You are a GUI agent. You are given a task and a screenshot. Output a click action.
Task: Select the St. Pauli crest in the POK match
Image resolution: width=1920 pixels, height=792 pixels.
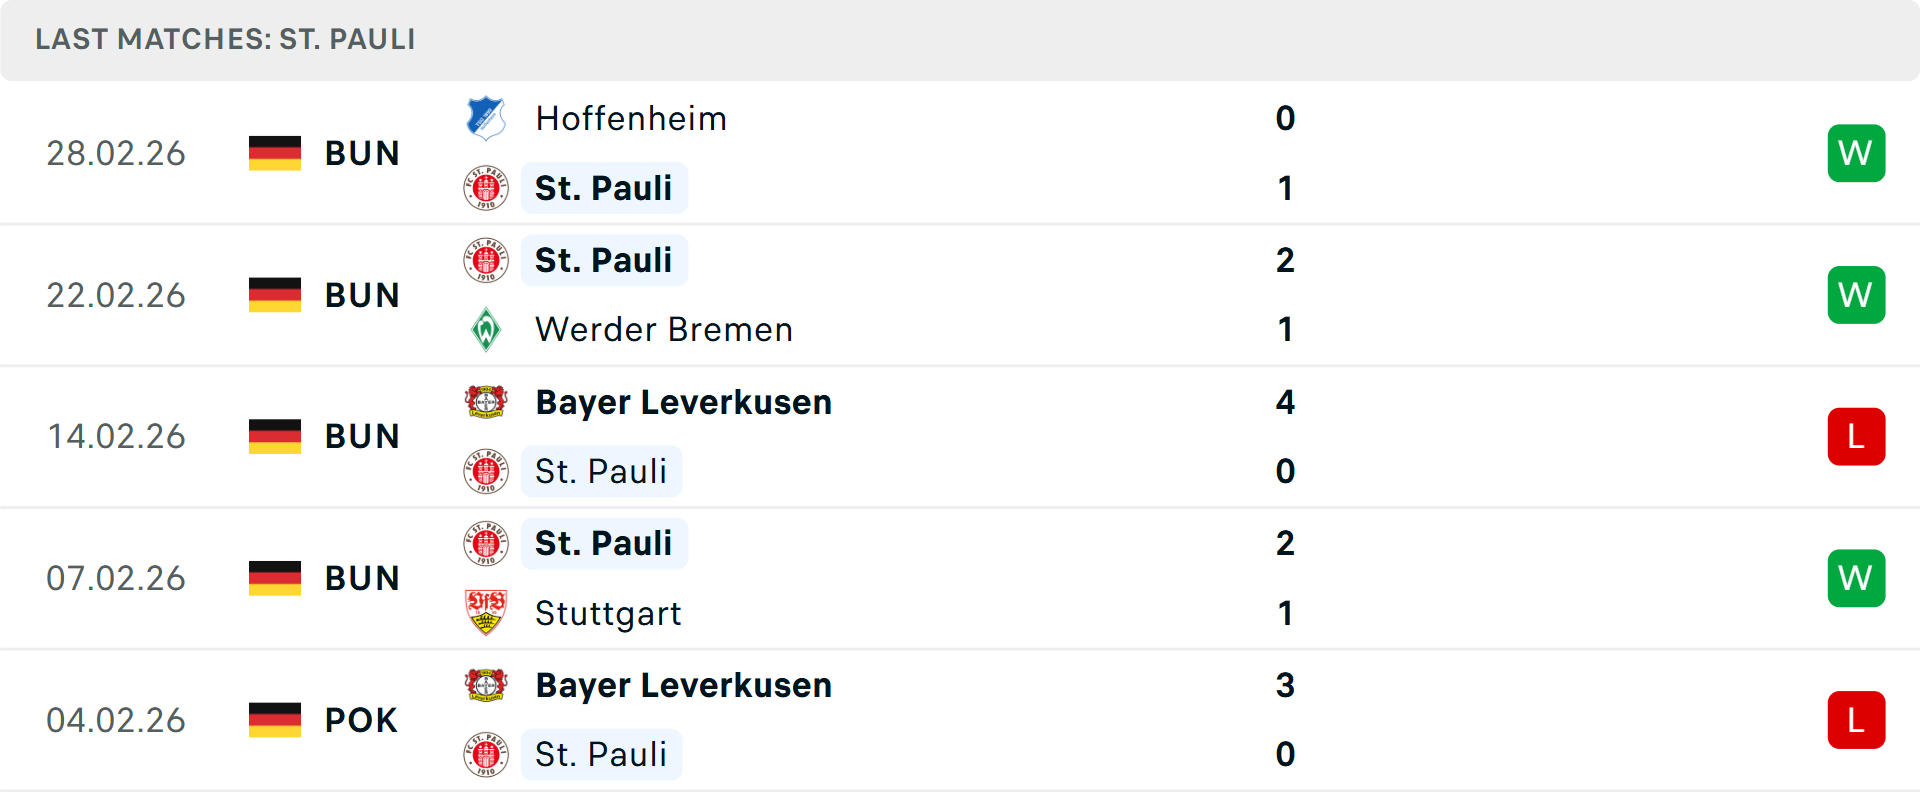pyautogui.click(x=487, y=755)
